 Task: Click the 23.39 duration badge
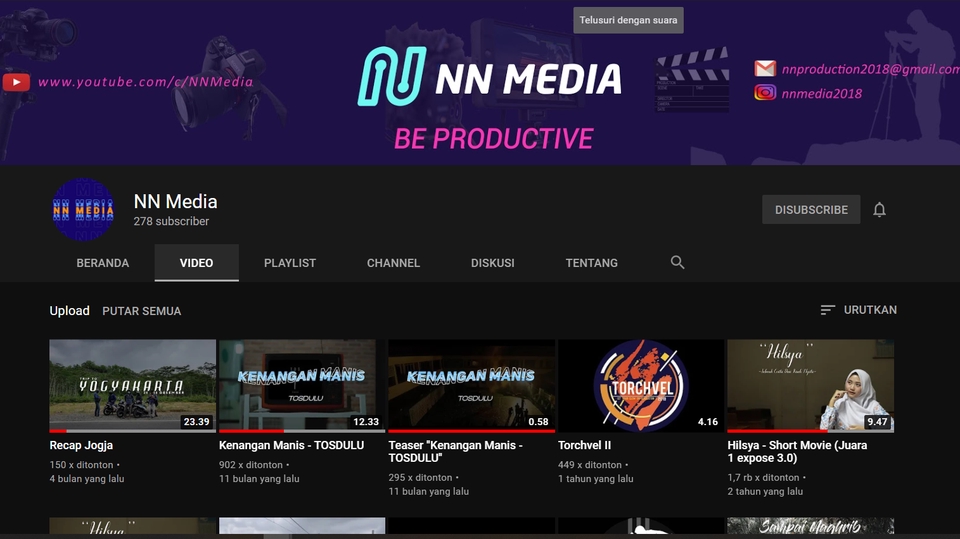(x=196, y=421)
